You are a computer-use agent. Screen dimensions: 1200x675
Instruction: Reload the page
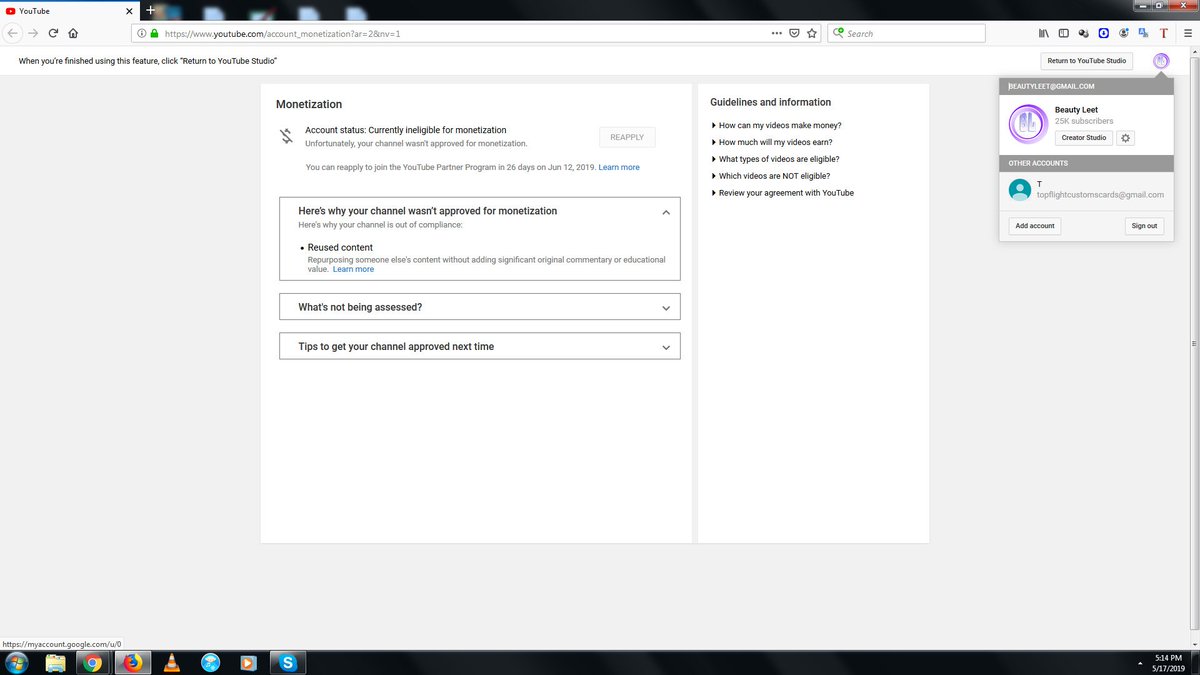pyautogui.click(x=53, y=33)
